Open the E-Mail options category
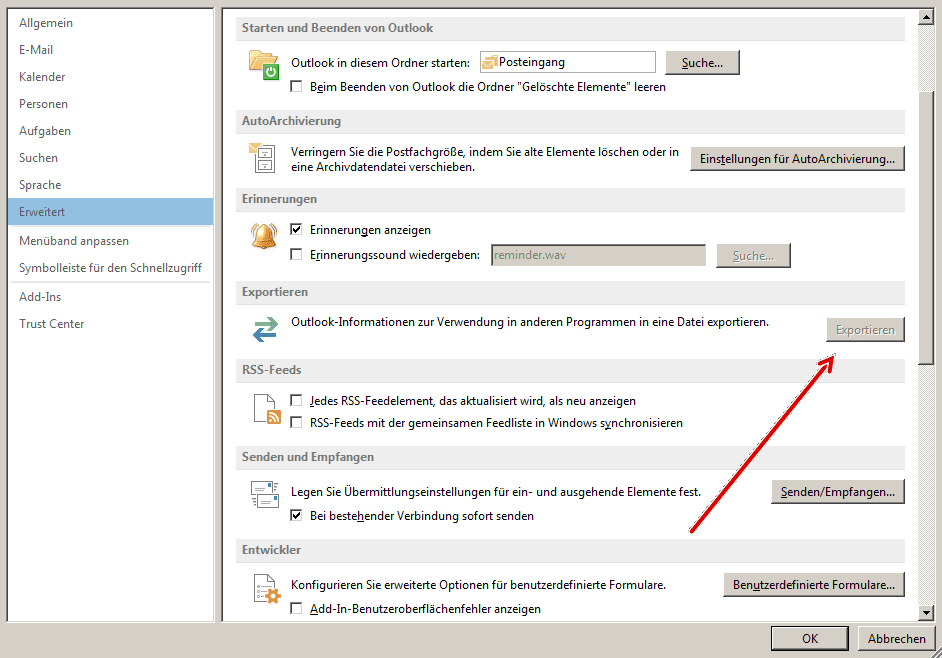This screenshot has height=658, width=942. pos(111,50)
